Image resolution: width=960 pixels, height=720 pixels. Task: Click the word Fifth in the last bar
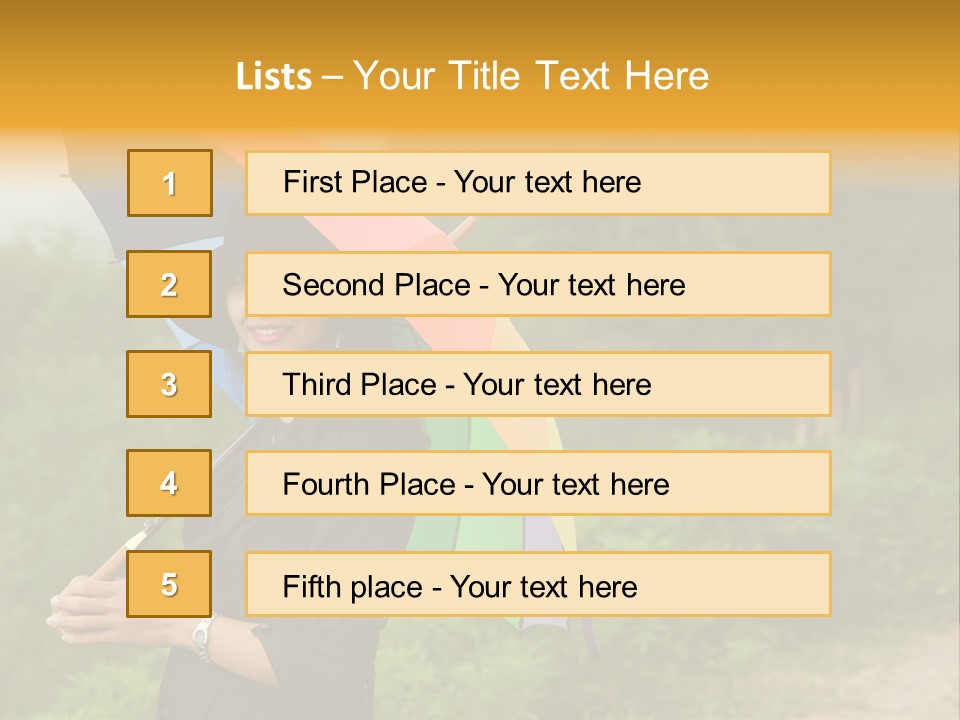click(x=309, y=586)
